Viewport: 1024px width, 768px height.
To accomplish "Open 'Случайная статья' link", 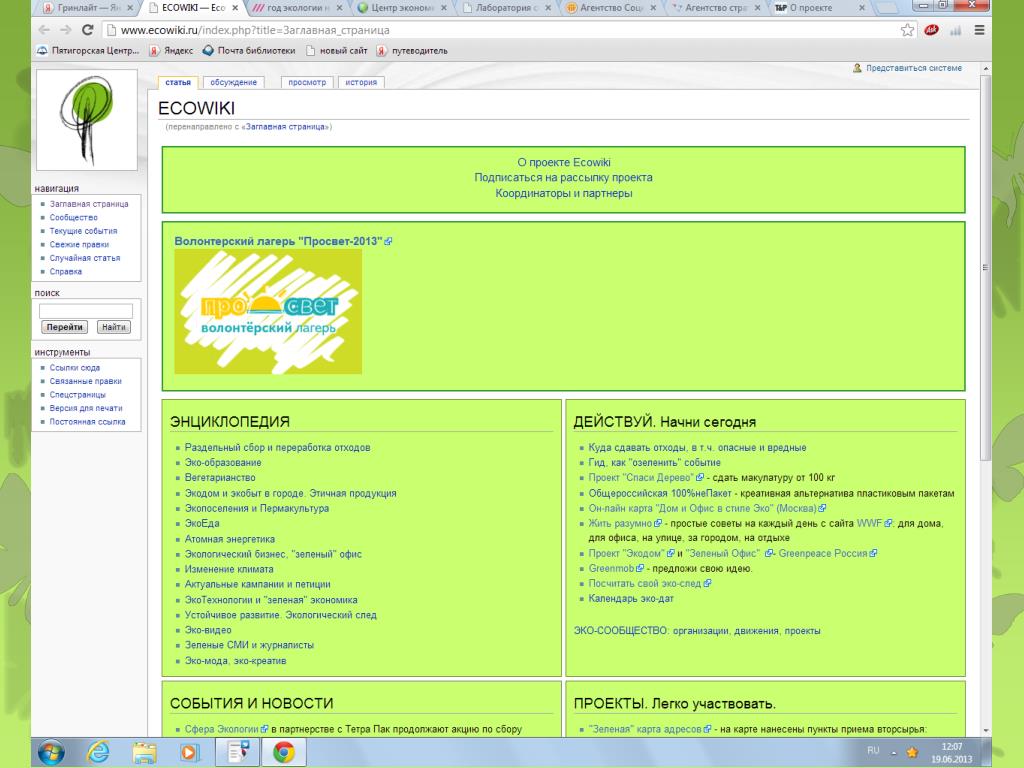I will click(85, 258).
